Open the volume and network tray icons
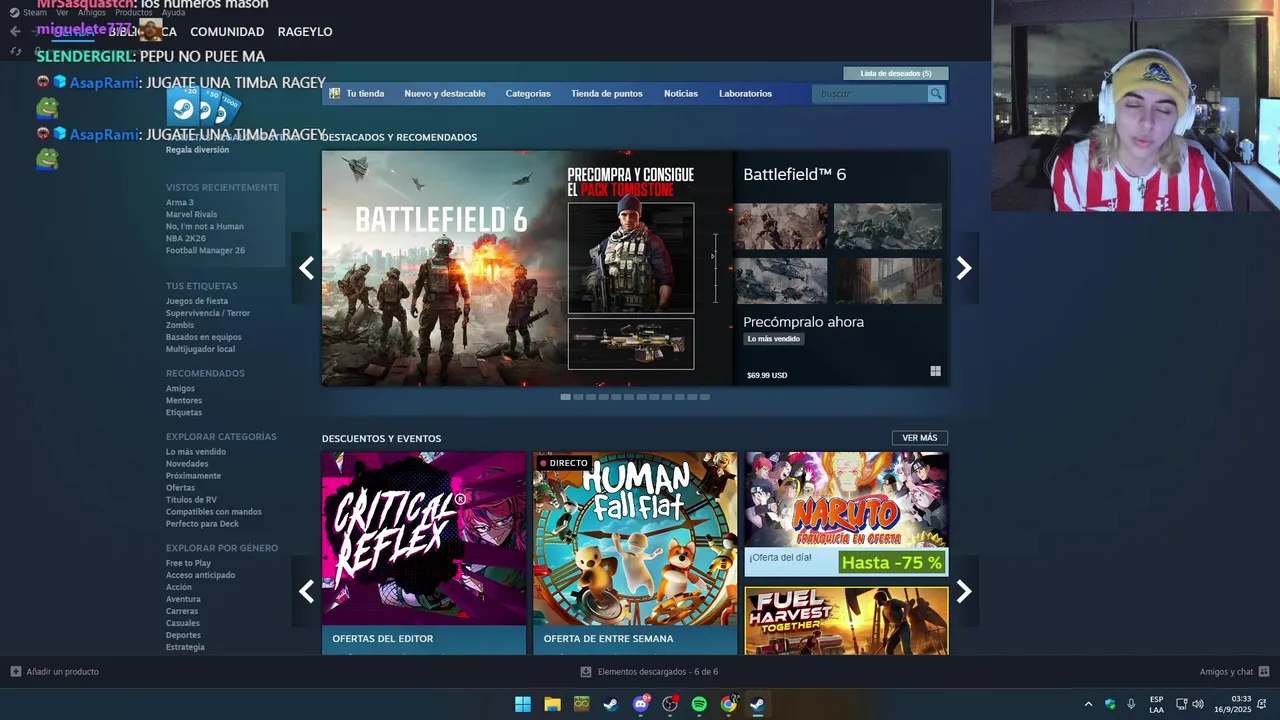Image resolution: width=1280 pixels, height=720 pixels. (x=1189, y=704)
